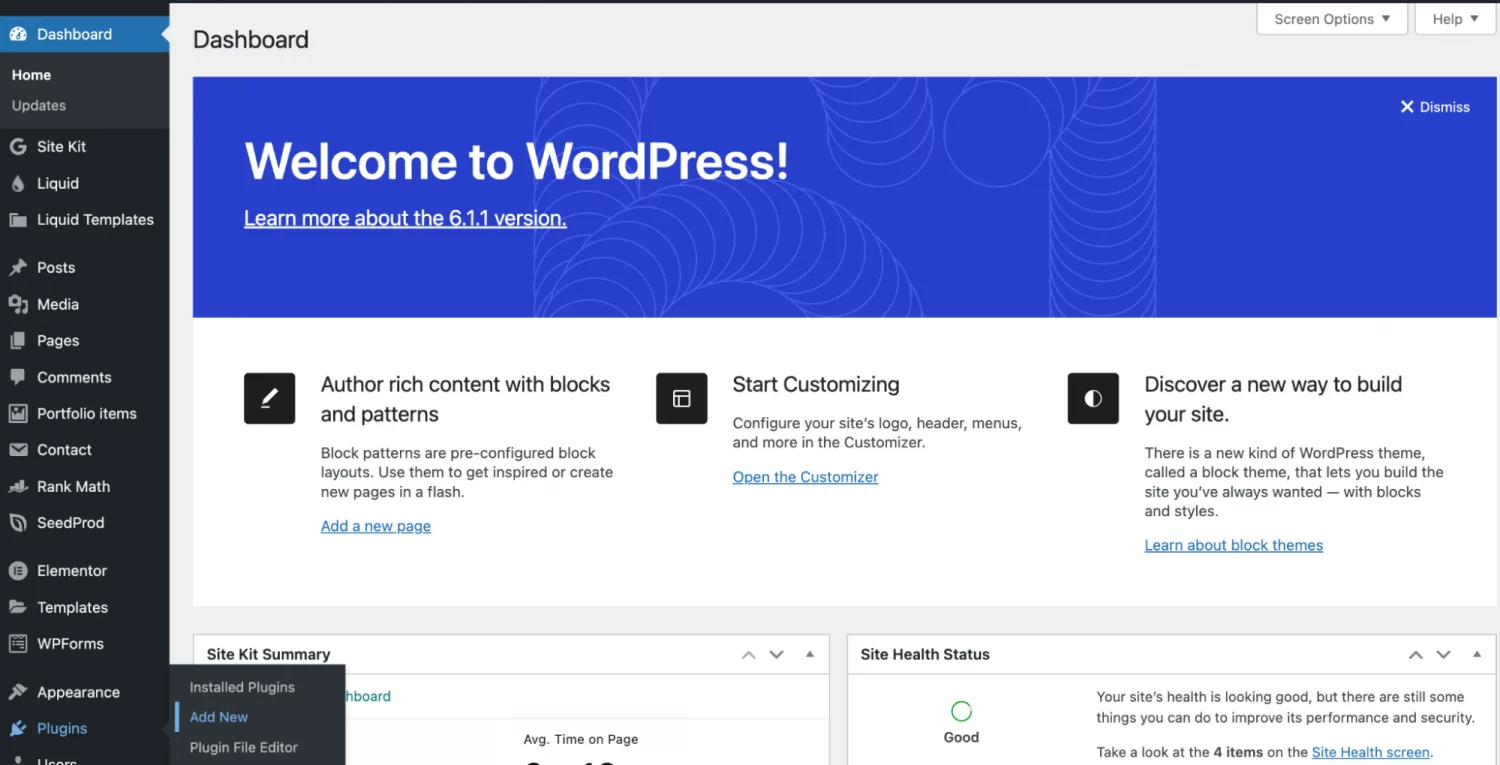Click the Site Kit Summary heading
Image resolution: width=1500 pixels, height=765 pixels.
[268, 654]
